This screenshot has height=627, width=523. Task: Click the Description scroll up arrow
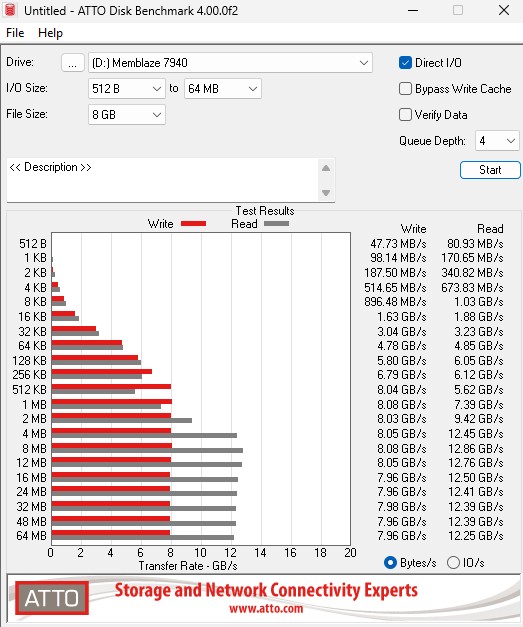click(326, 168)
